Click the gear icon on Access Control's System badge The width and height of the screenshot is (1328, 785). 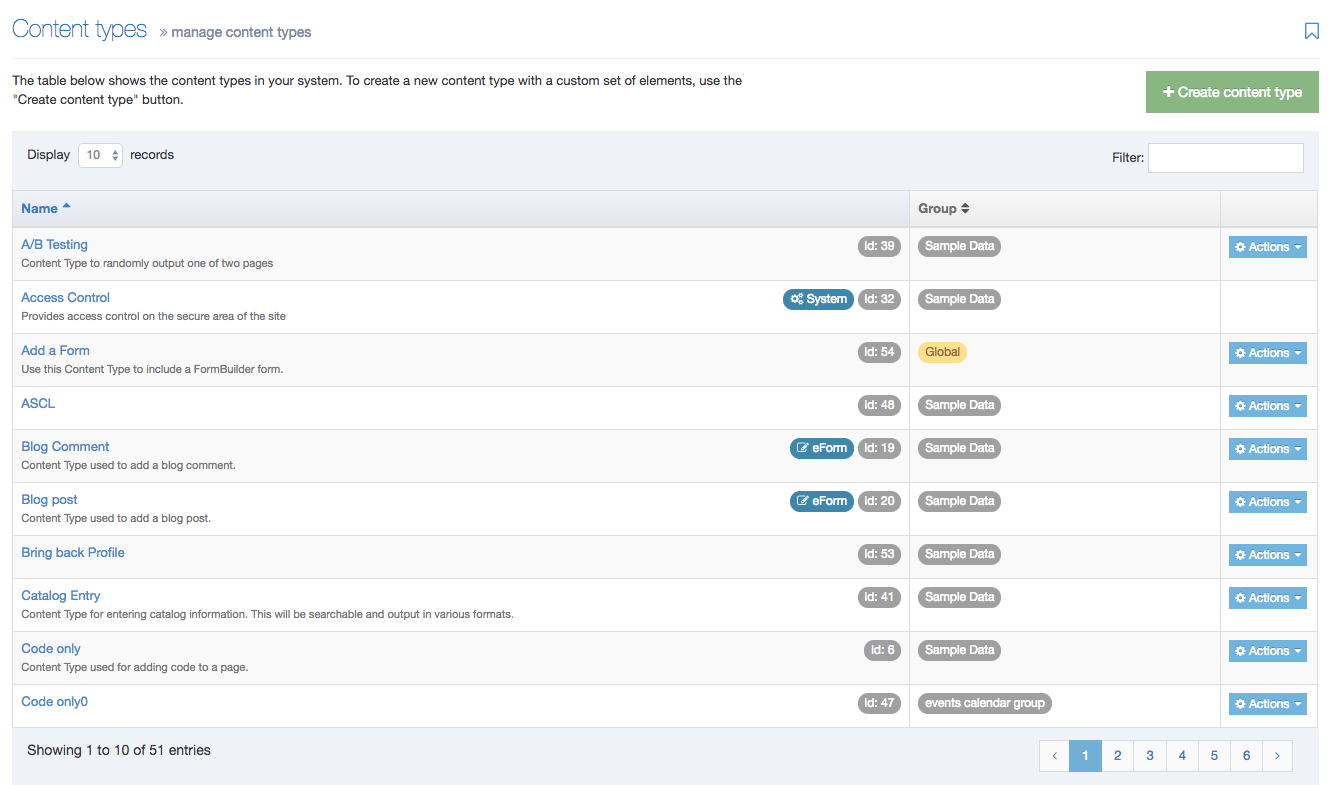pyautogui.click(x=798, y=298)
